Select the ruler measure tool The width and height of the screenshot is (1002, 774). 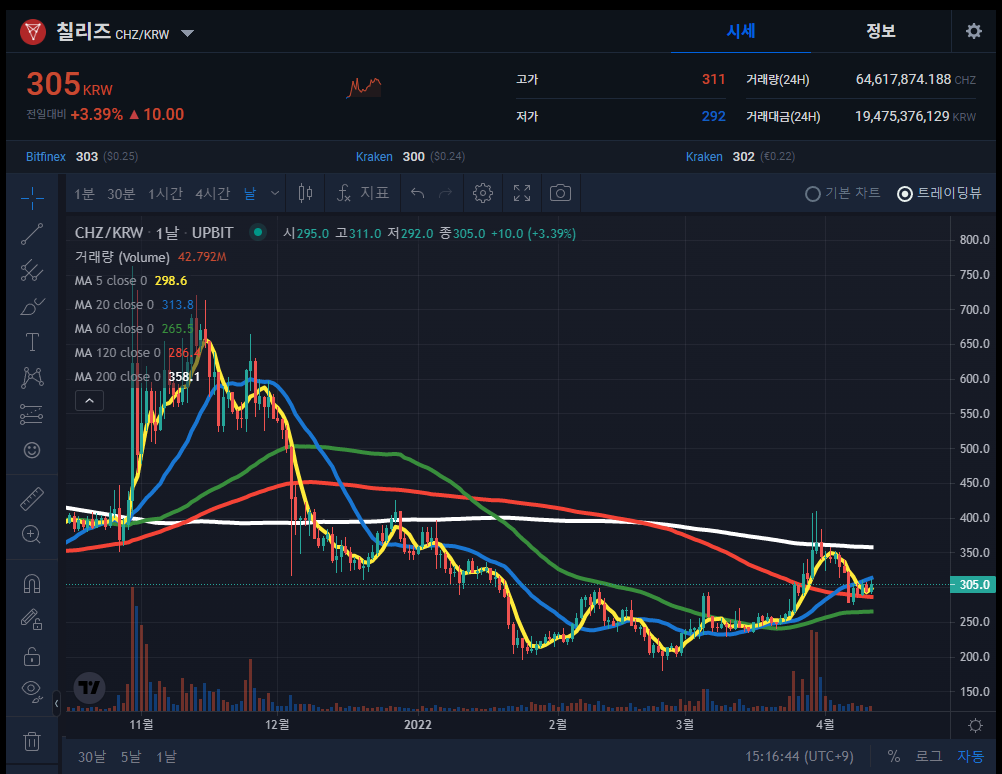tap(32, 499)
